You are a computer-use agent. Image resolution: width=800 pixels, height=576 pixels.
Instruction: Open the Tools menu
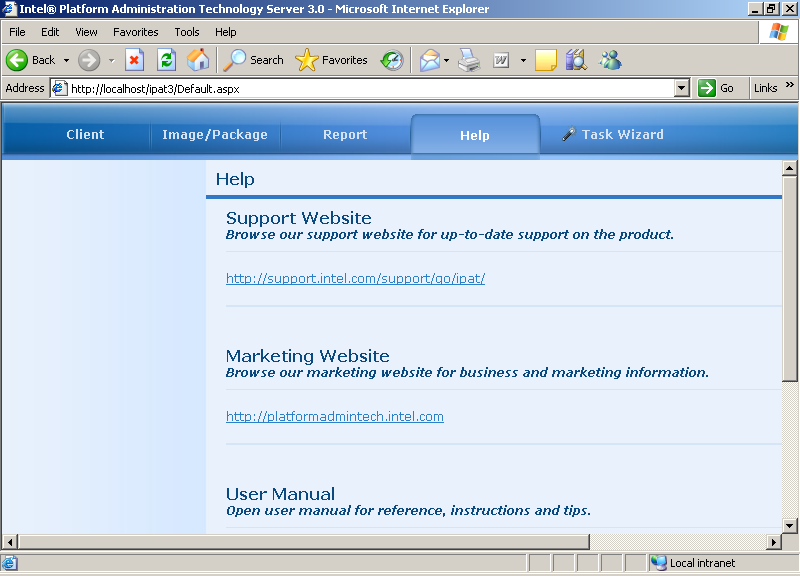tap(187, 32)
